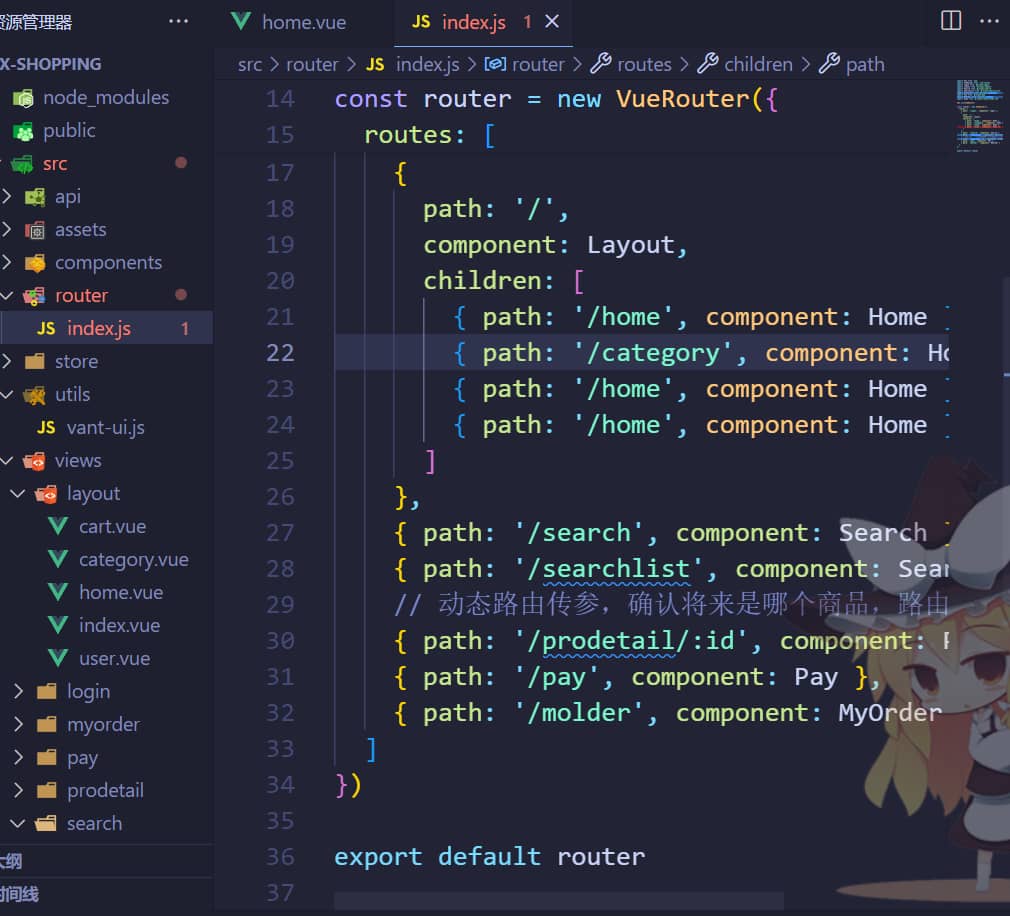
Task: Expand the store folder
Action: tap(7, 362)
